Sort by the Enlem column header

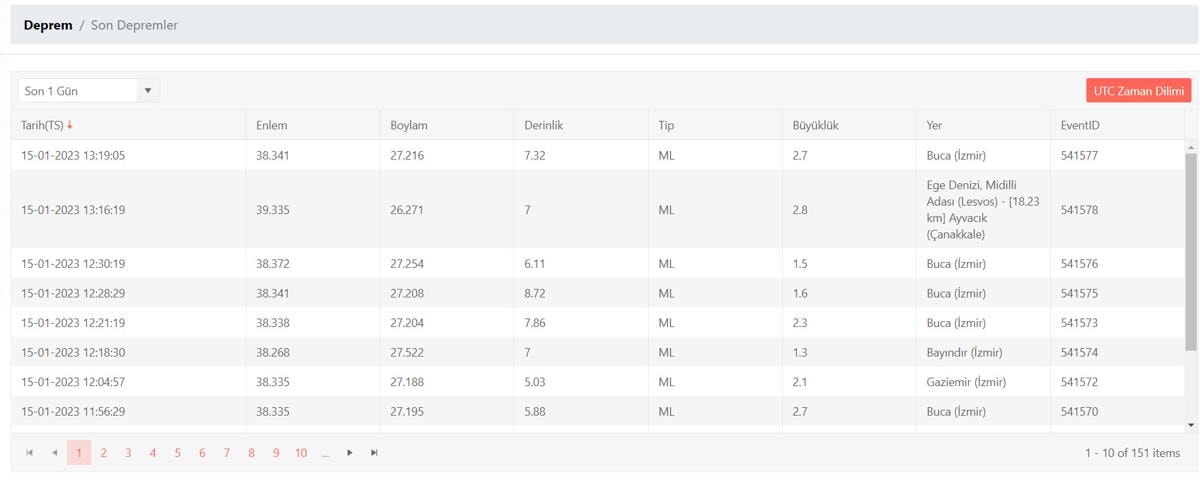point(271,125)
